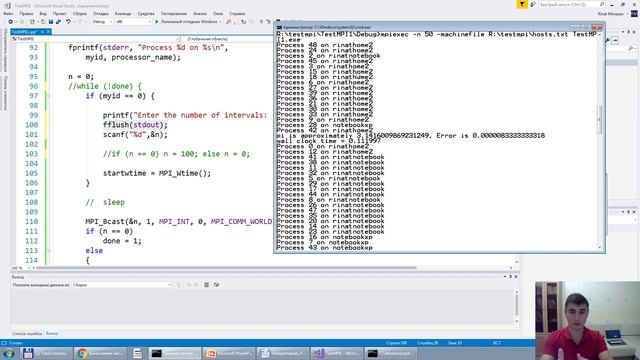Open the Справка menu
640x360 pixels.
tap(237, 13)
